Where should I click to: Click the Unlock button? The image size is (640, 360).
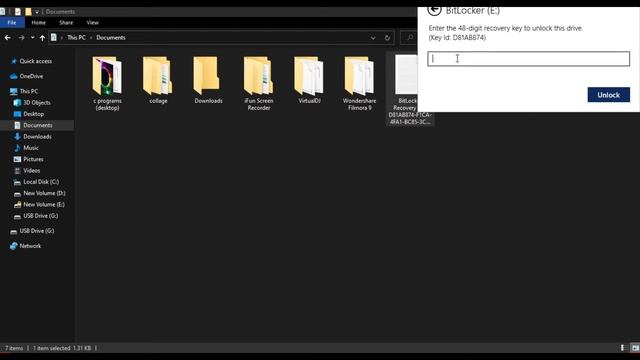(609, 95)
